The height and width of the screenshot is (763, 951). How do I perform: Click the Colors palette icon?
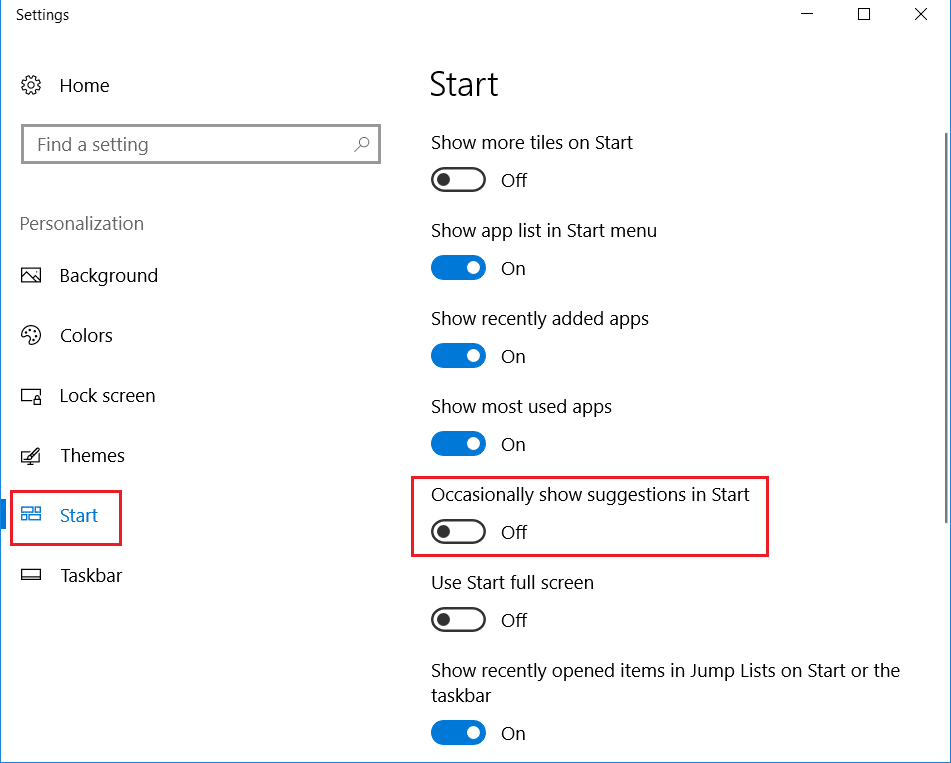pyautogui.click(x=31, y=336)
